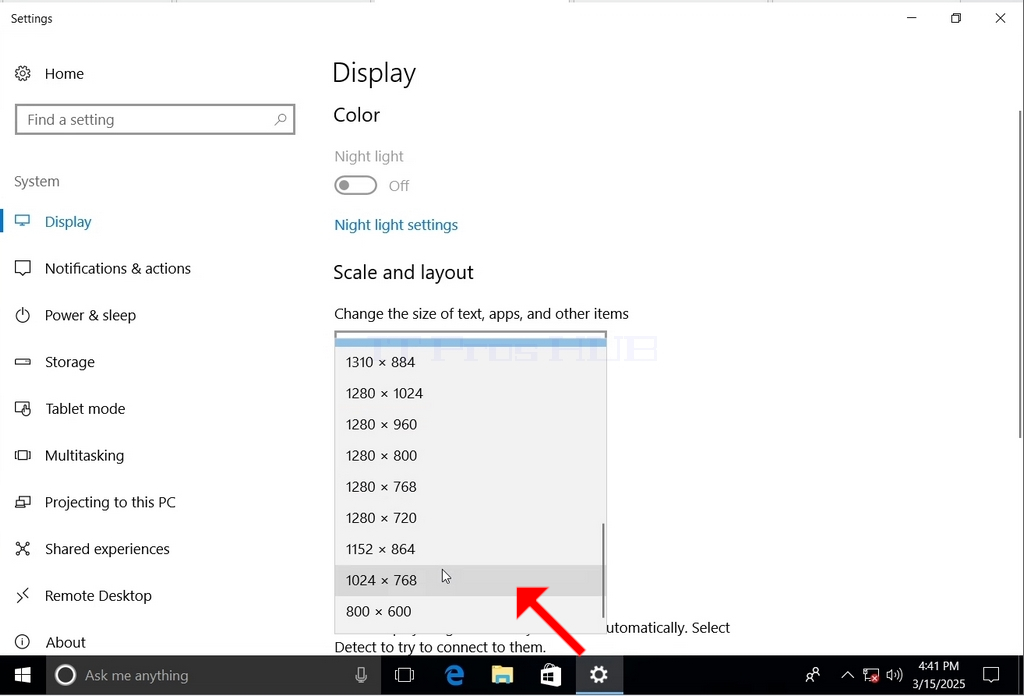Click the About info icon

click(x=23, y=642)
